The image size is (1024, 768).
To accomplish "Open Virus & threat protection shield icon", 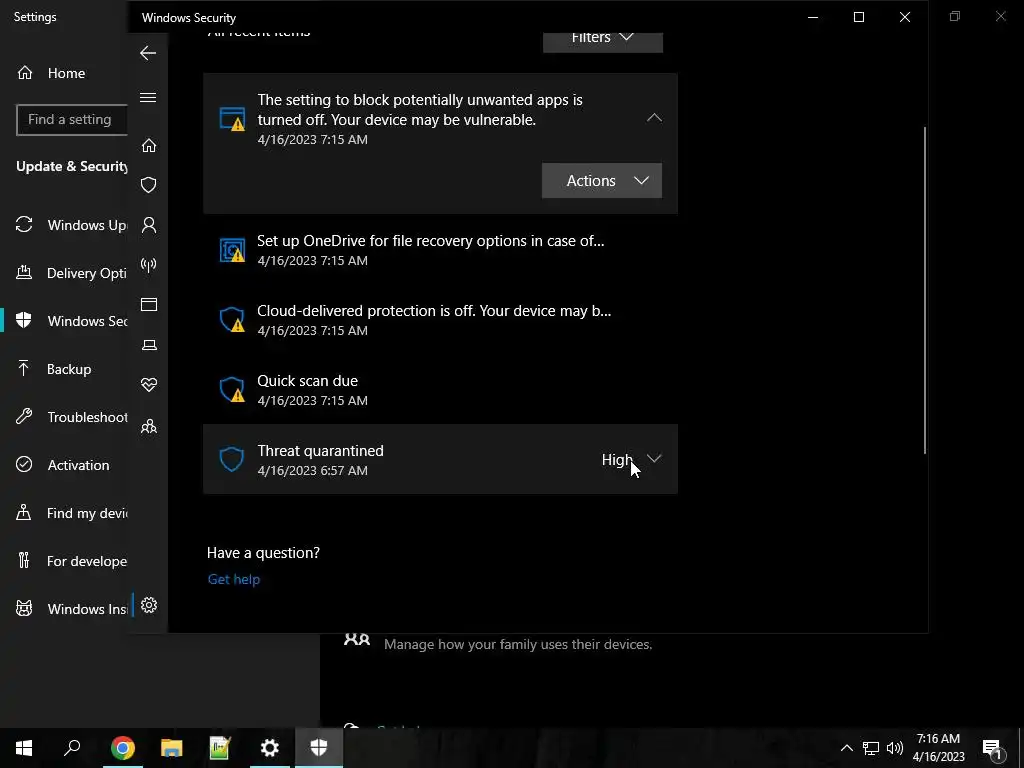I will [x=149, y=185].
